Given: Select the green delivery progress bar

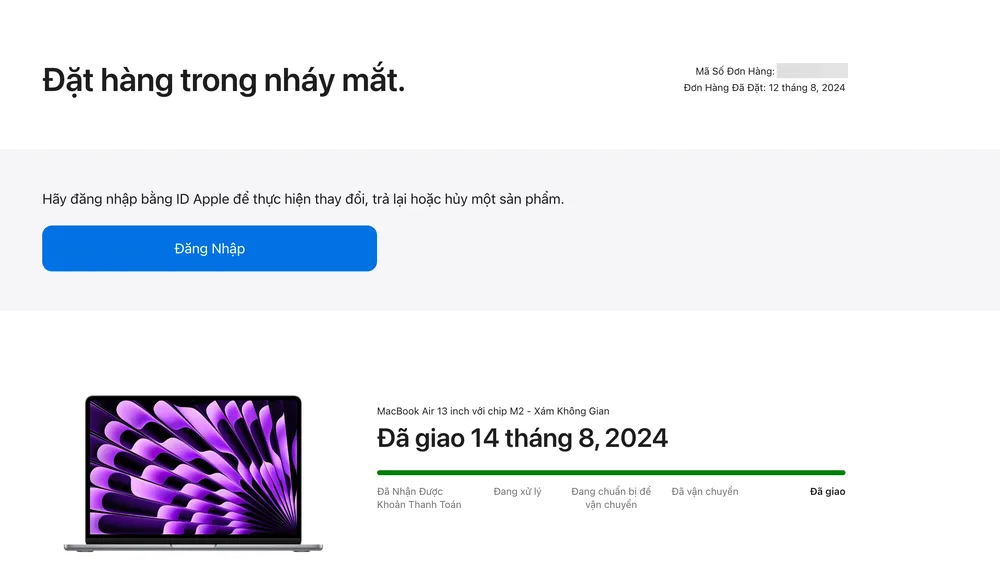Looking at the screenshot, I should [610, 470].
